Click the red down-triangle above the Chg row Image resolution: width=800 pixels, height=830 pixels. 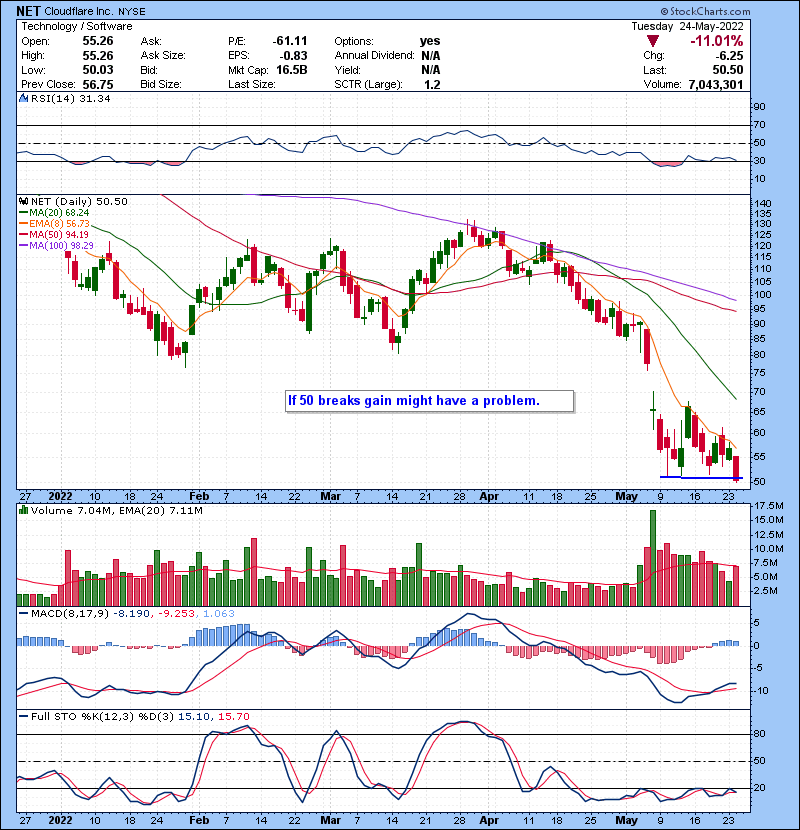(653, 41)
